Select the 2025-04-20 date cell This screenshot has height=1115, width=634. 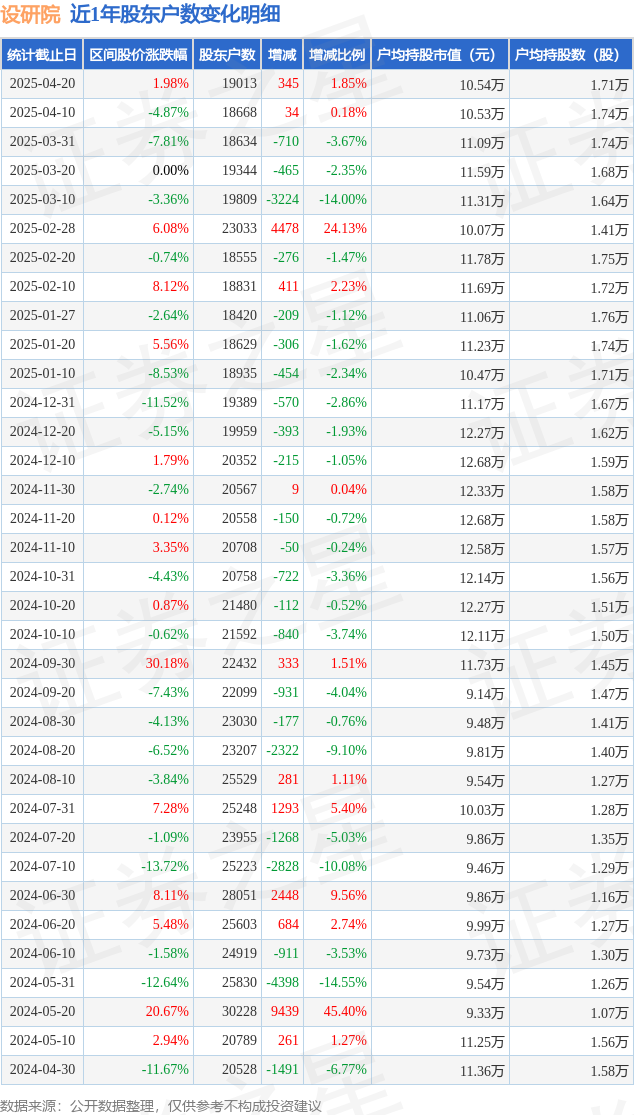click(42, 83)
